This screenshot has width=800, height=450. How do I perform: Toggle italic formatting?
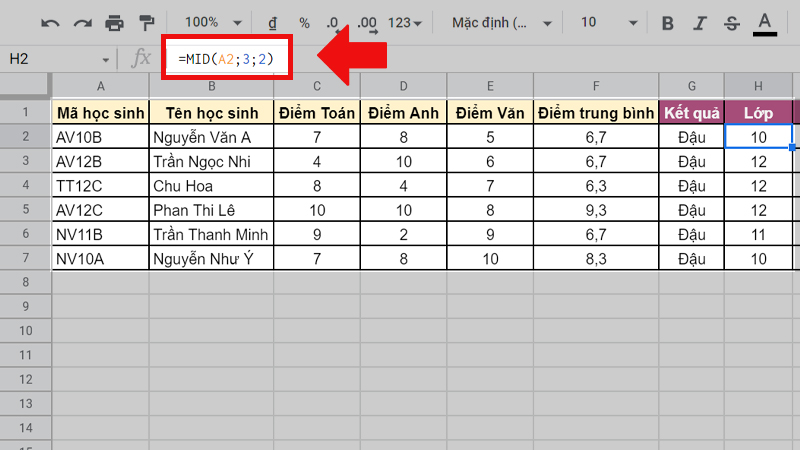pos(700,23)
